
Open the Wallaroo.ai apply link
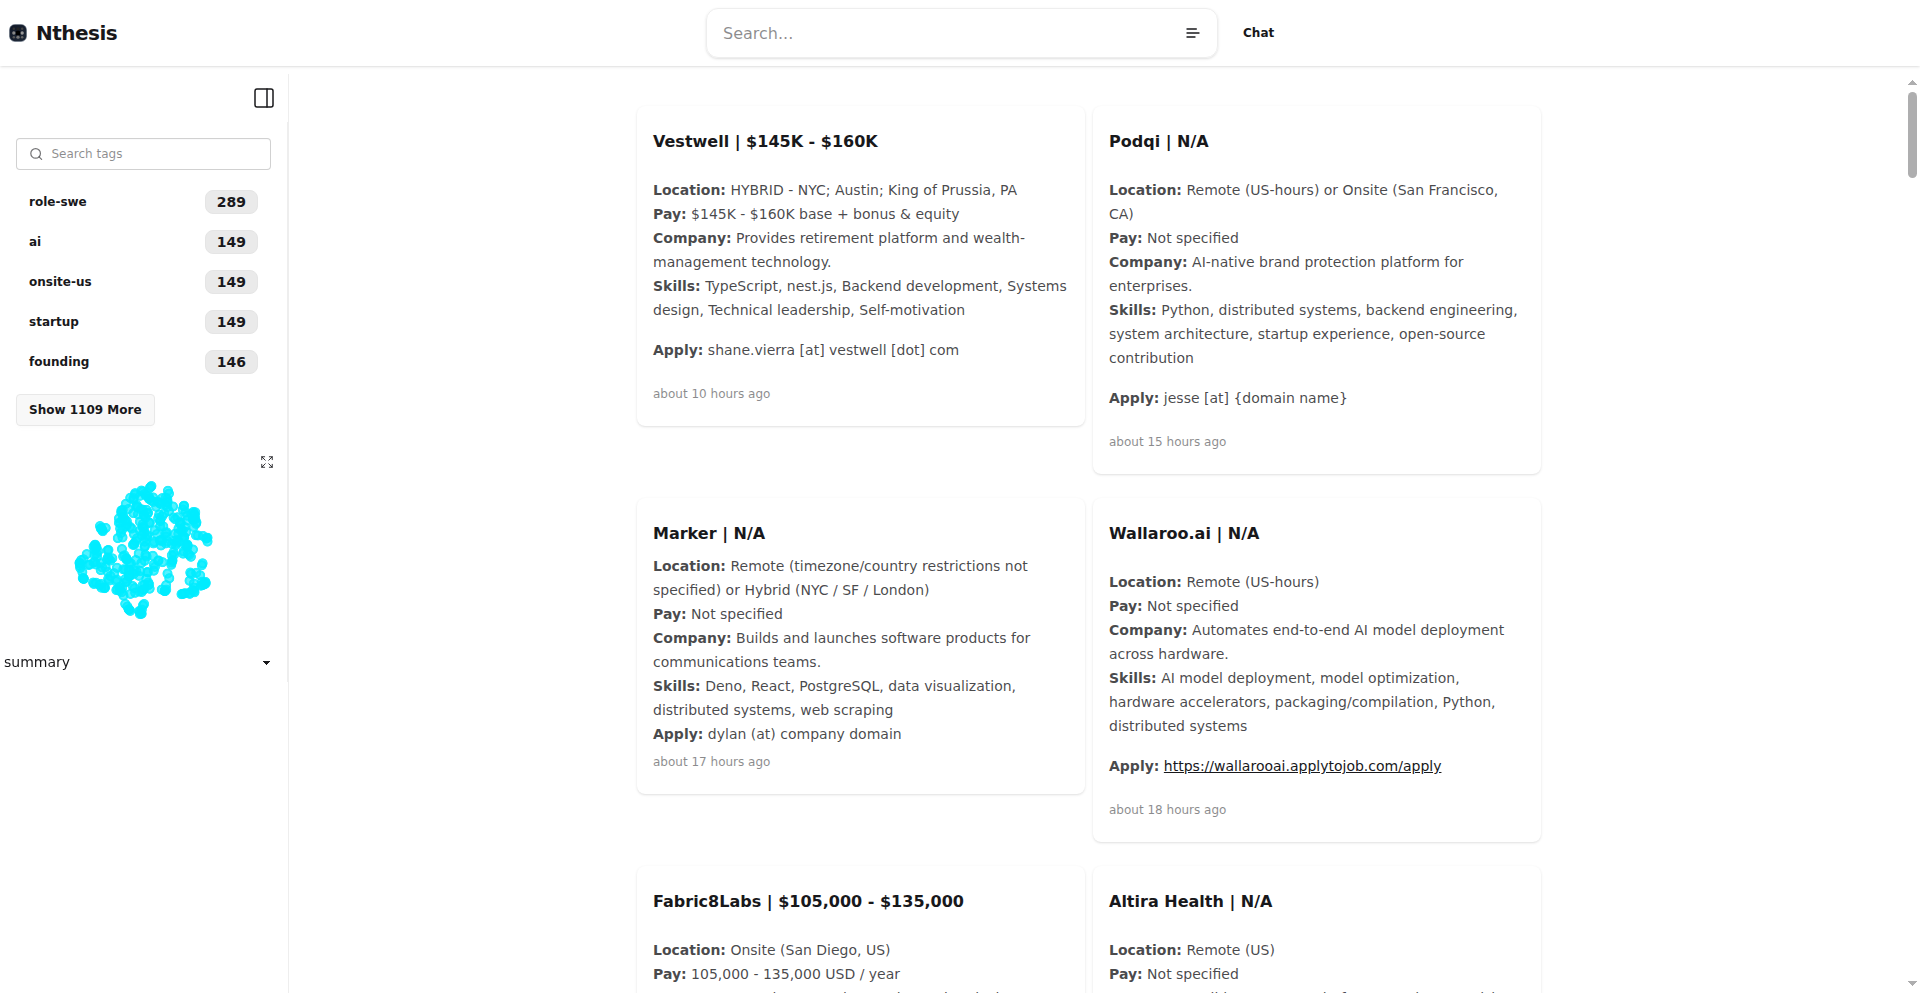(1302, 766)
